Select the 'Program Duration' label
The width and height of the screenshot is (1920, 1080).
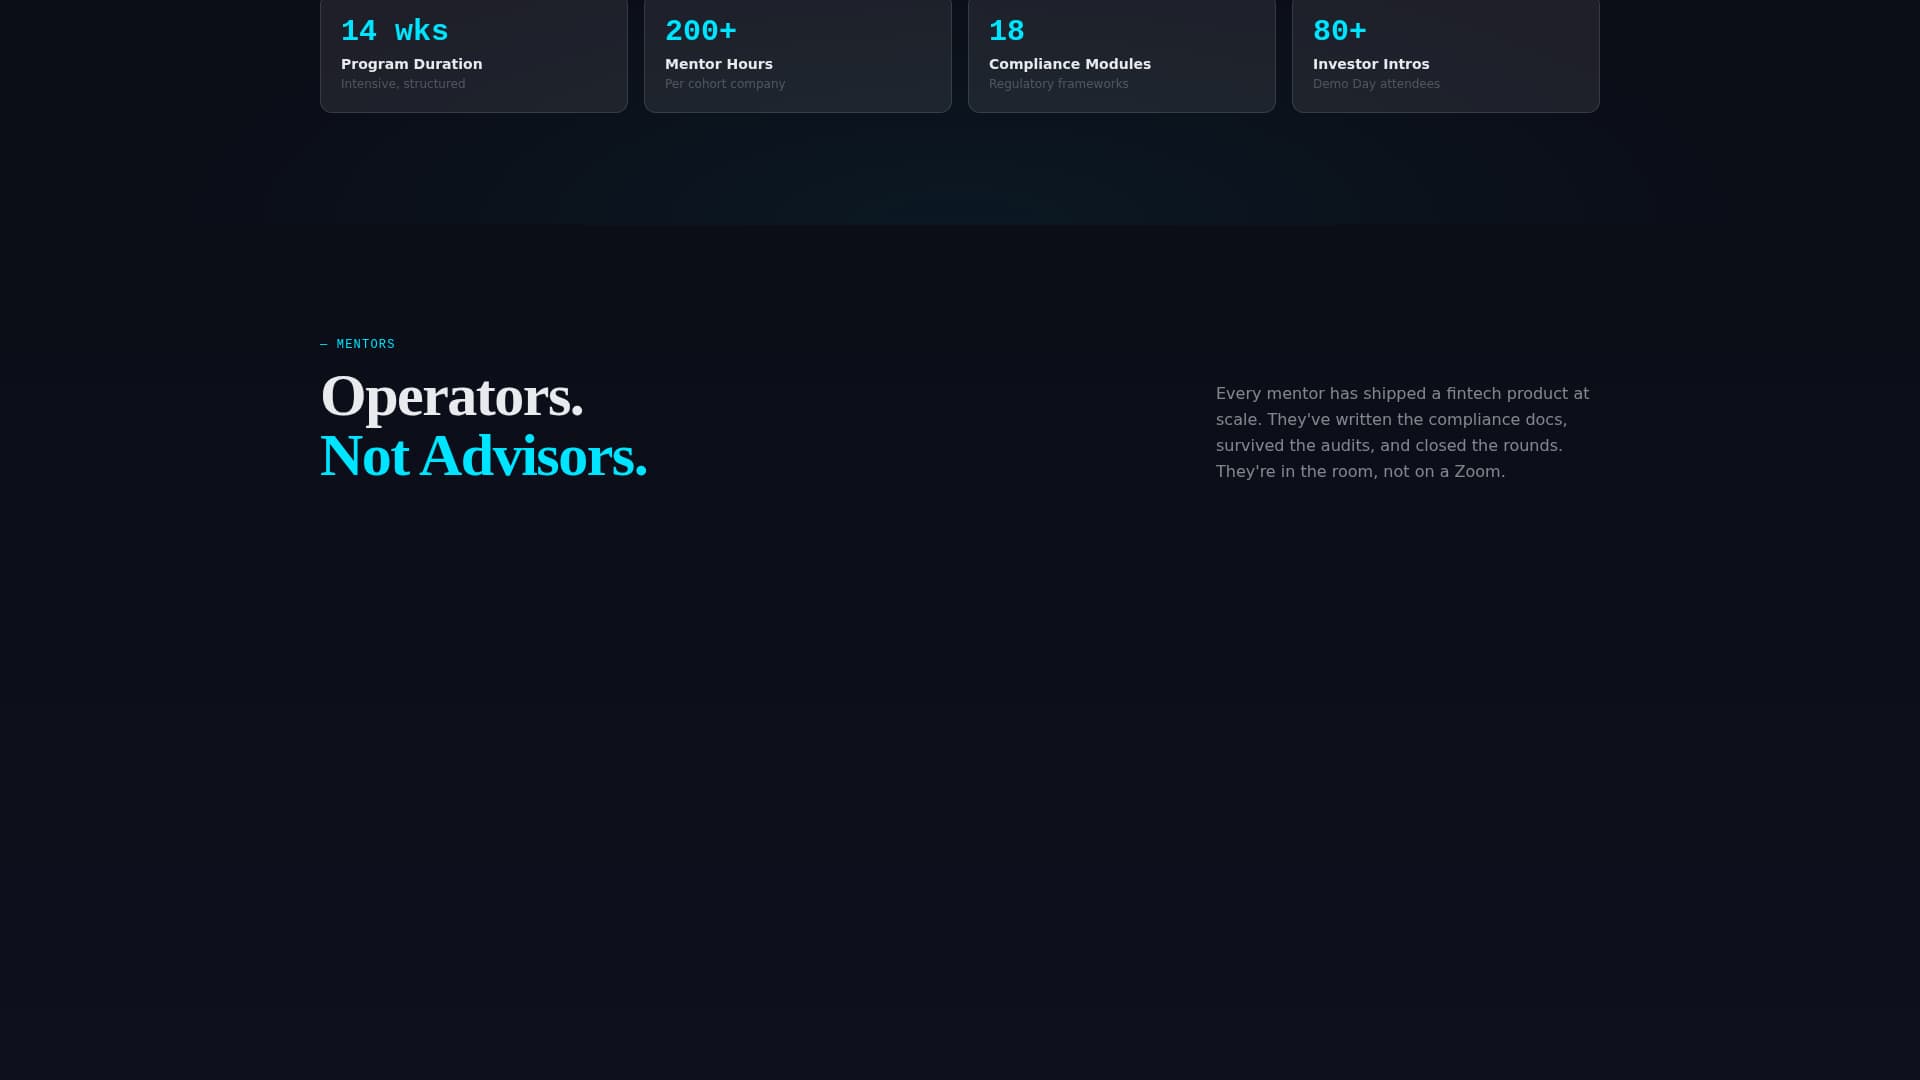point(411,64)
